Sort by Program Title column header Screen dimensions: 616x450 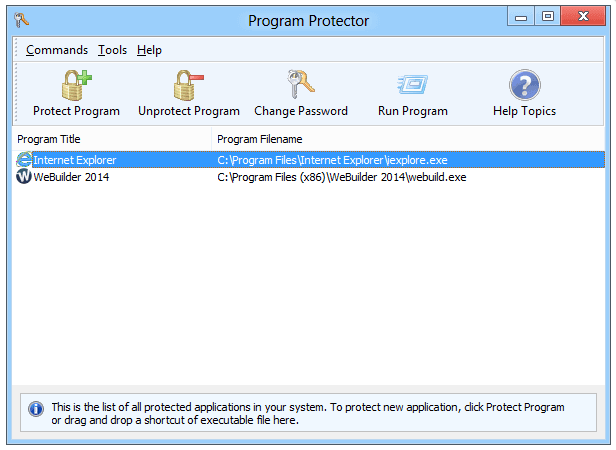tap(112, 139)
